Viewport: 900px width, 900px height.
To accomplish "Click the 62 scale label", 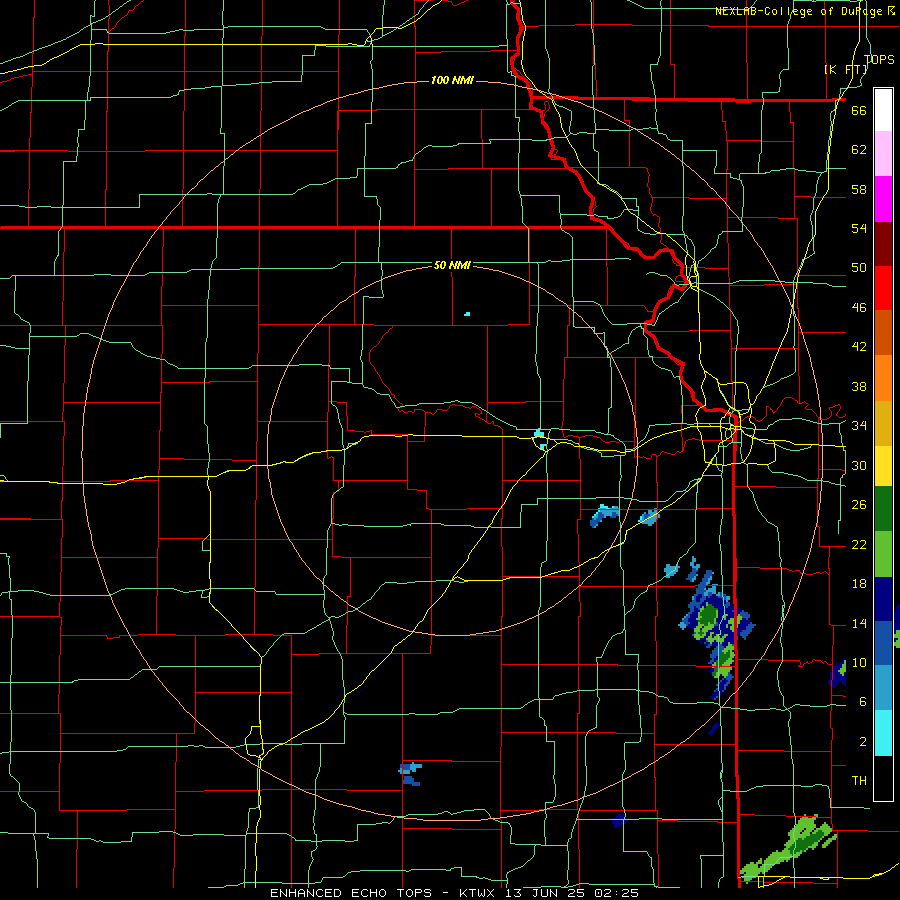I will point(859,150).
